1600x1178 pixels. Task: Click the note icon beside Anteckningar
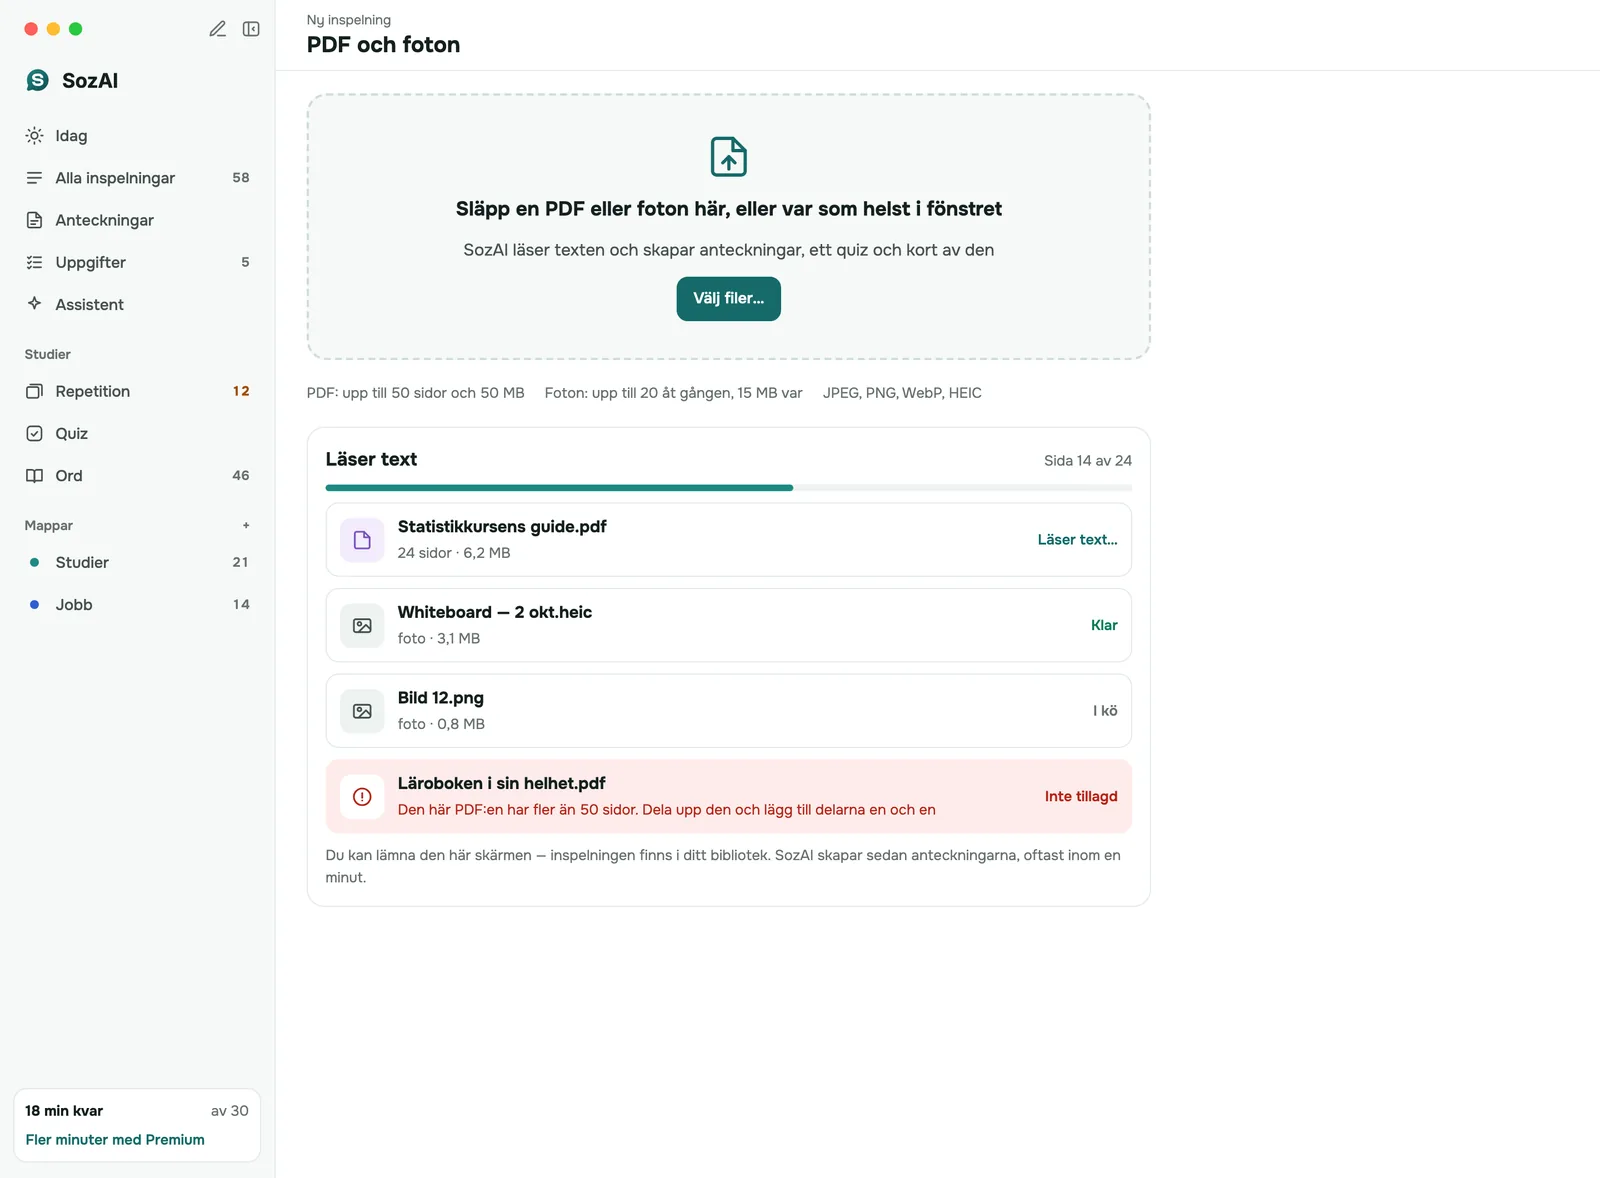point(34,220)
